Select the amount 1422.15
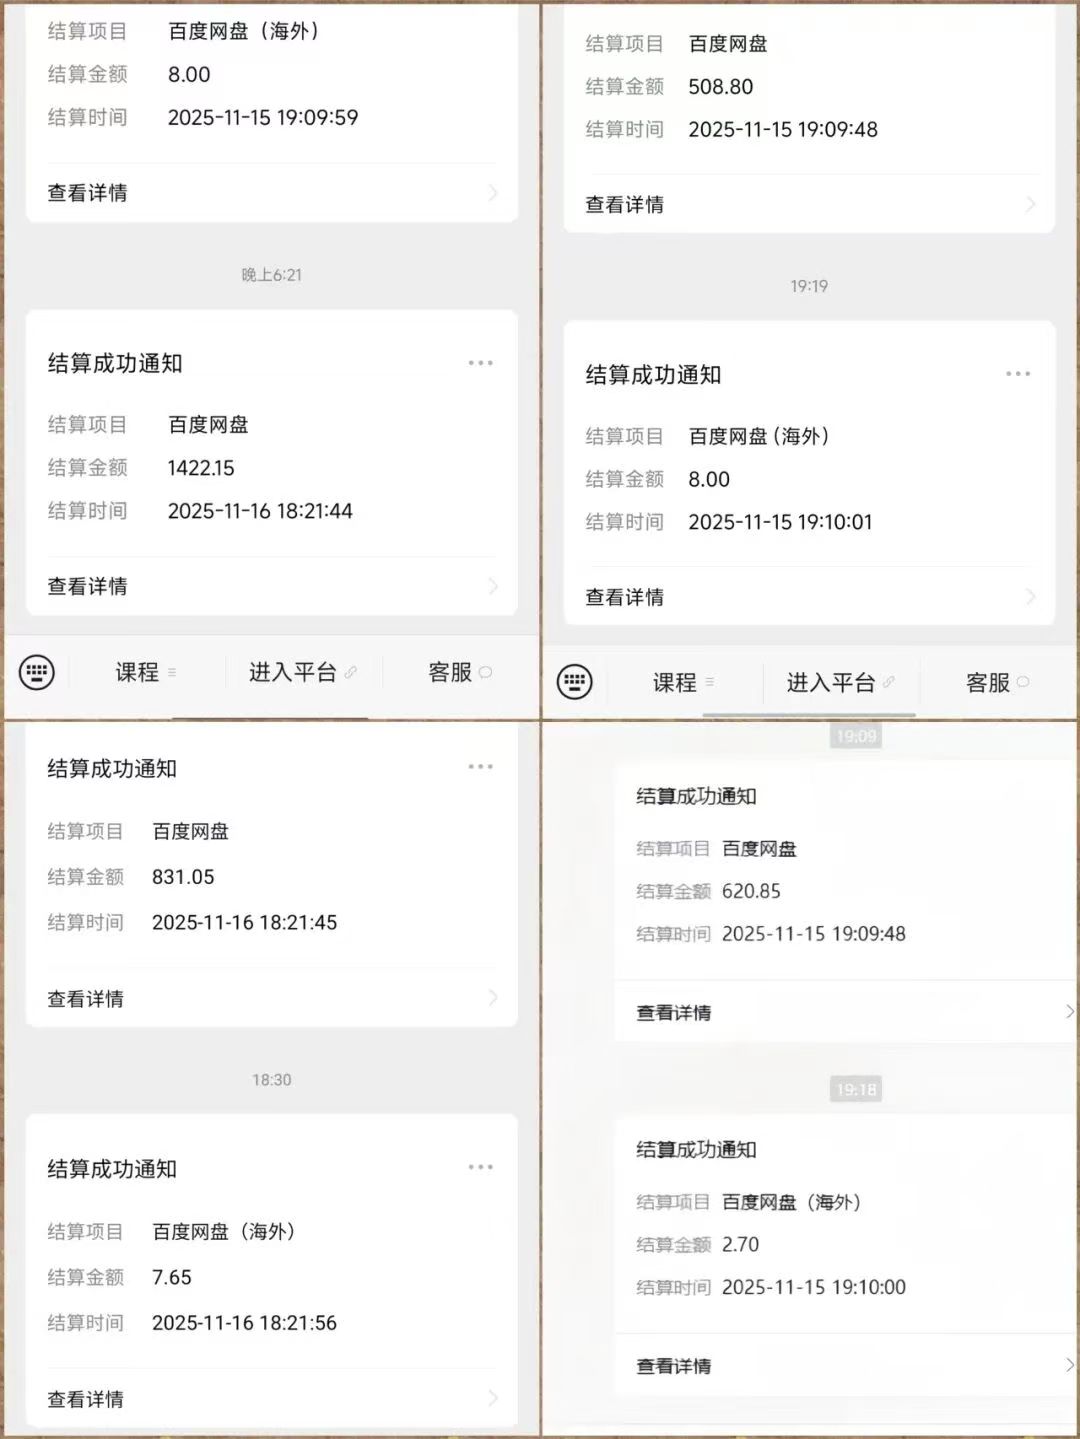Image resolution: width=1080 pixels, height=1439 pixels. 201,468
